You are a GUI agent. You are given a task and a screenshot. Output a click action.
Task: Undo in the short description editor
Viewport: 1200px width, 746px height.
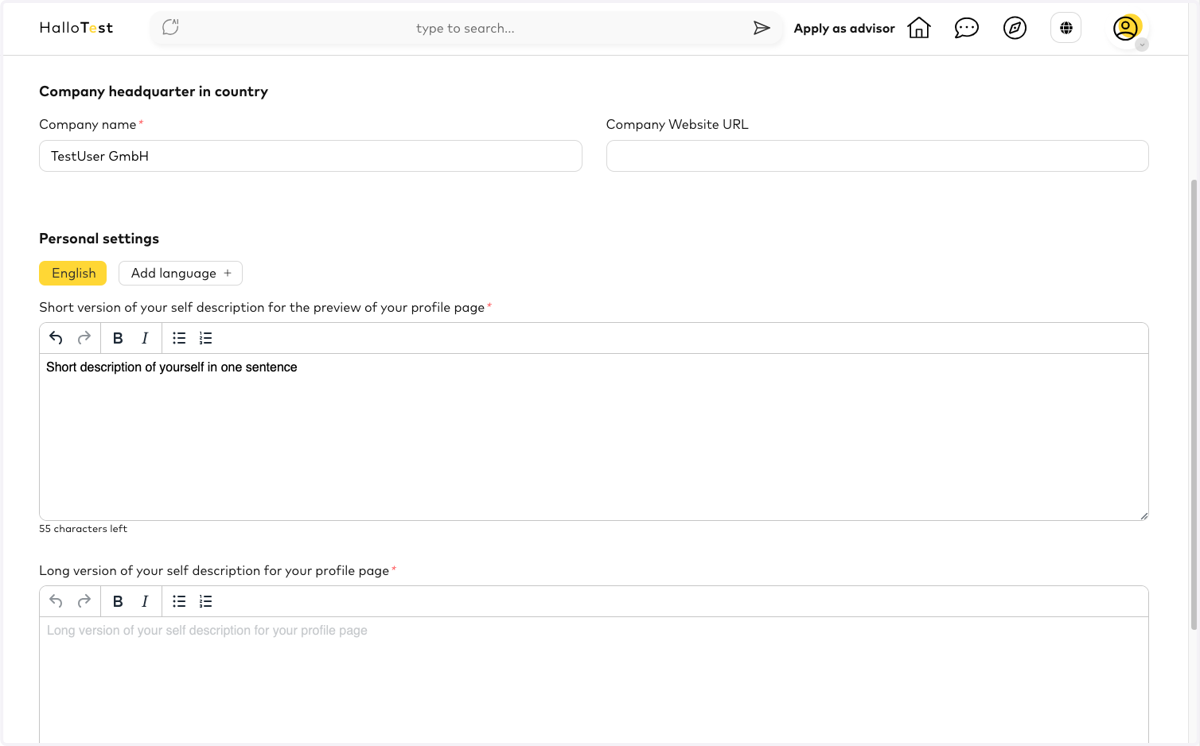pos(56,338)
